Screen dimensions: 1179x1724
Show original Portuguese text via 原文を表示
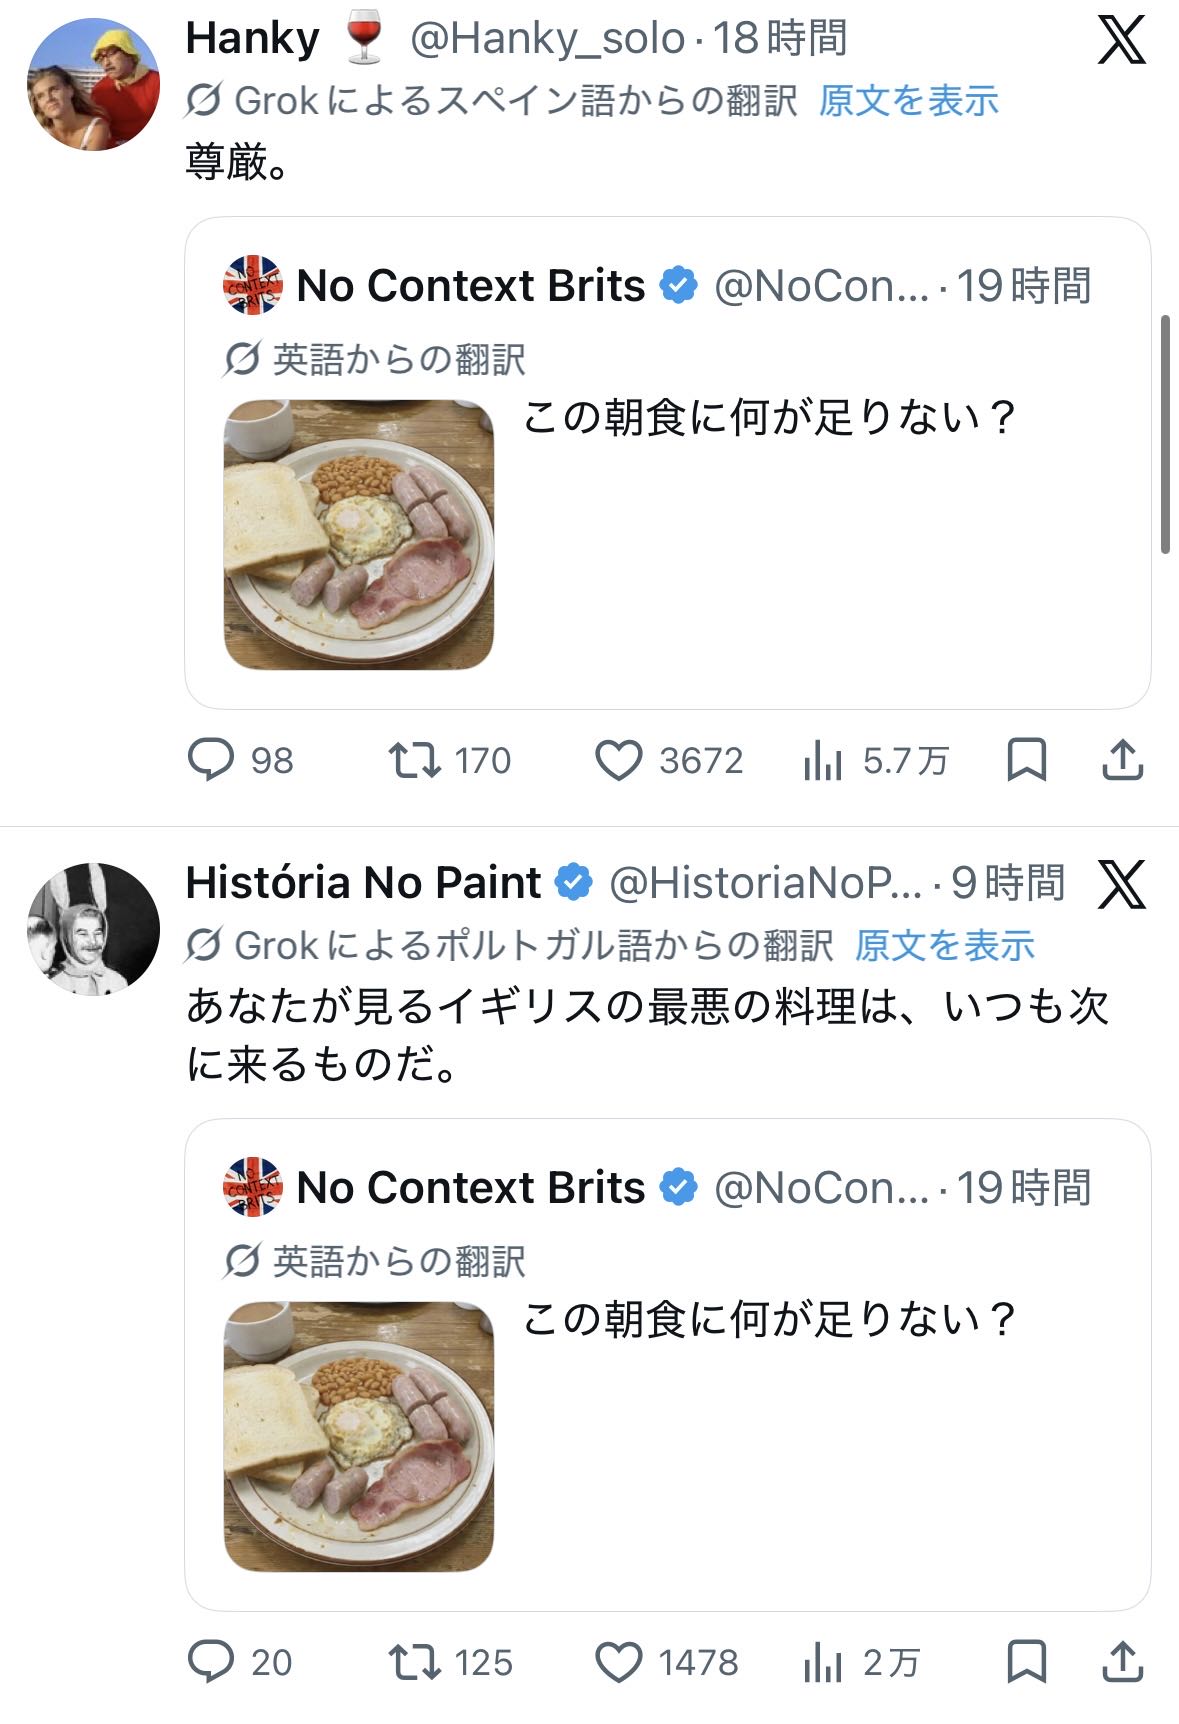pos(944,946)
